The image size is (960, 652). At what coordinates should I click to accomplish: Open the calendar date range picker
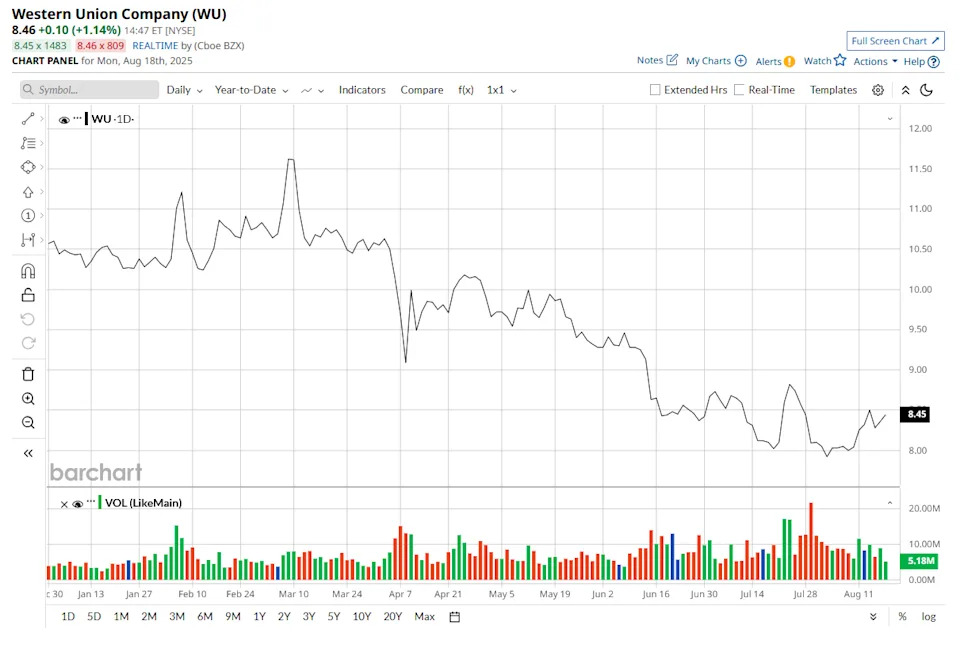454,617
